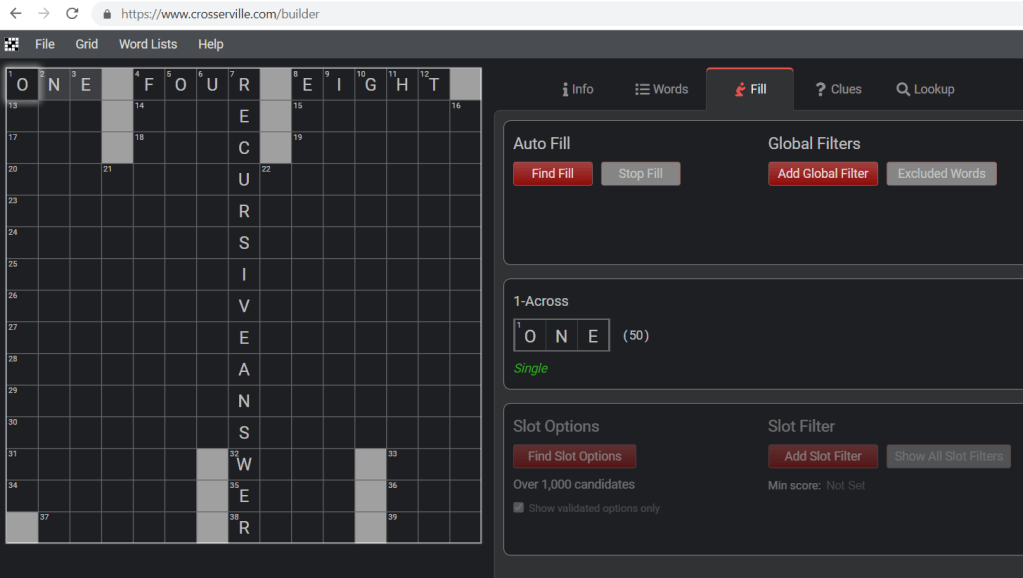The height and width of the screenshot is (578, 1023).
Task: Switch to the Words tab
Action: pos(661,89)
